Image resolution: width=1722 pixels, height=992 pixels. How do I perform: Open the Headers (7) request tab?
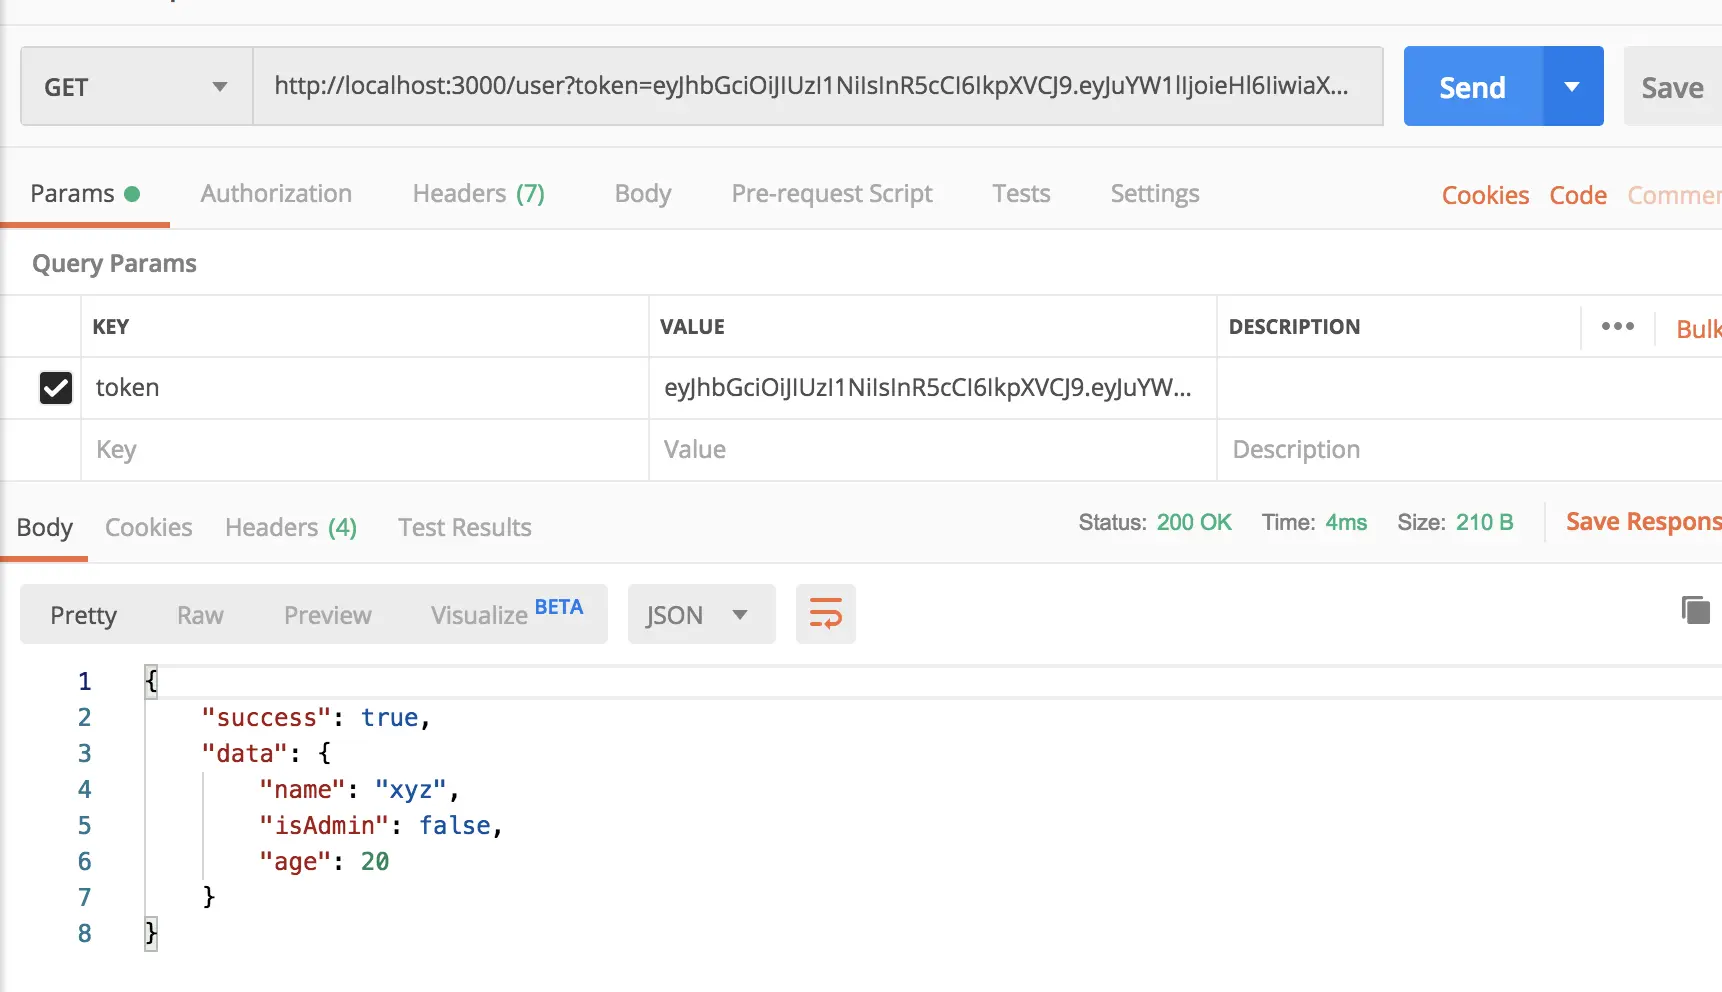(478, 193)
